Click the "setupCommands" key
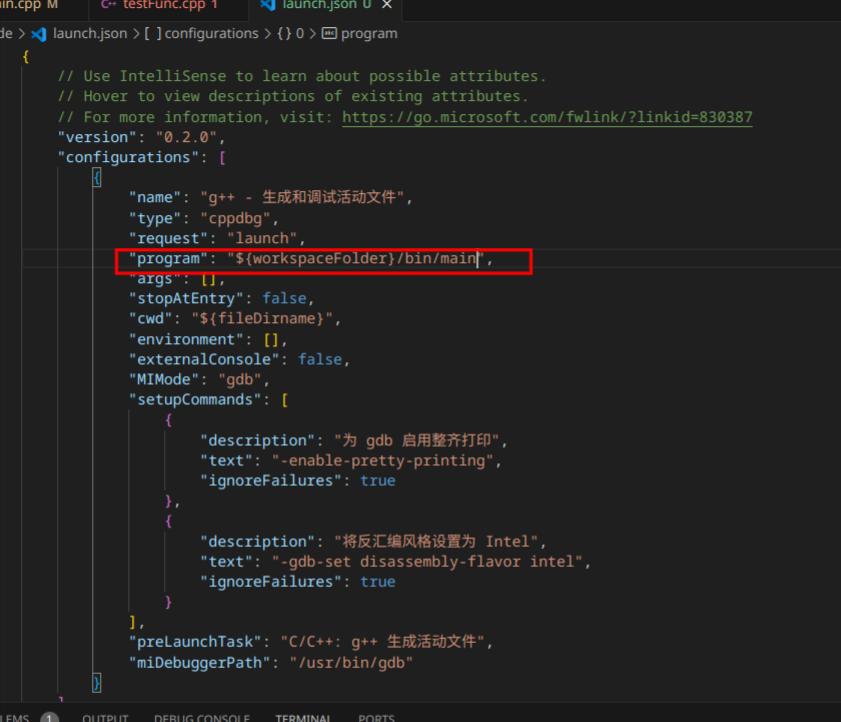 point(195,400)
